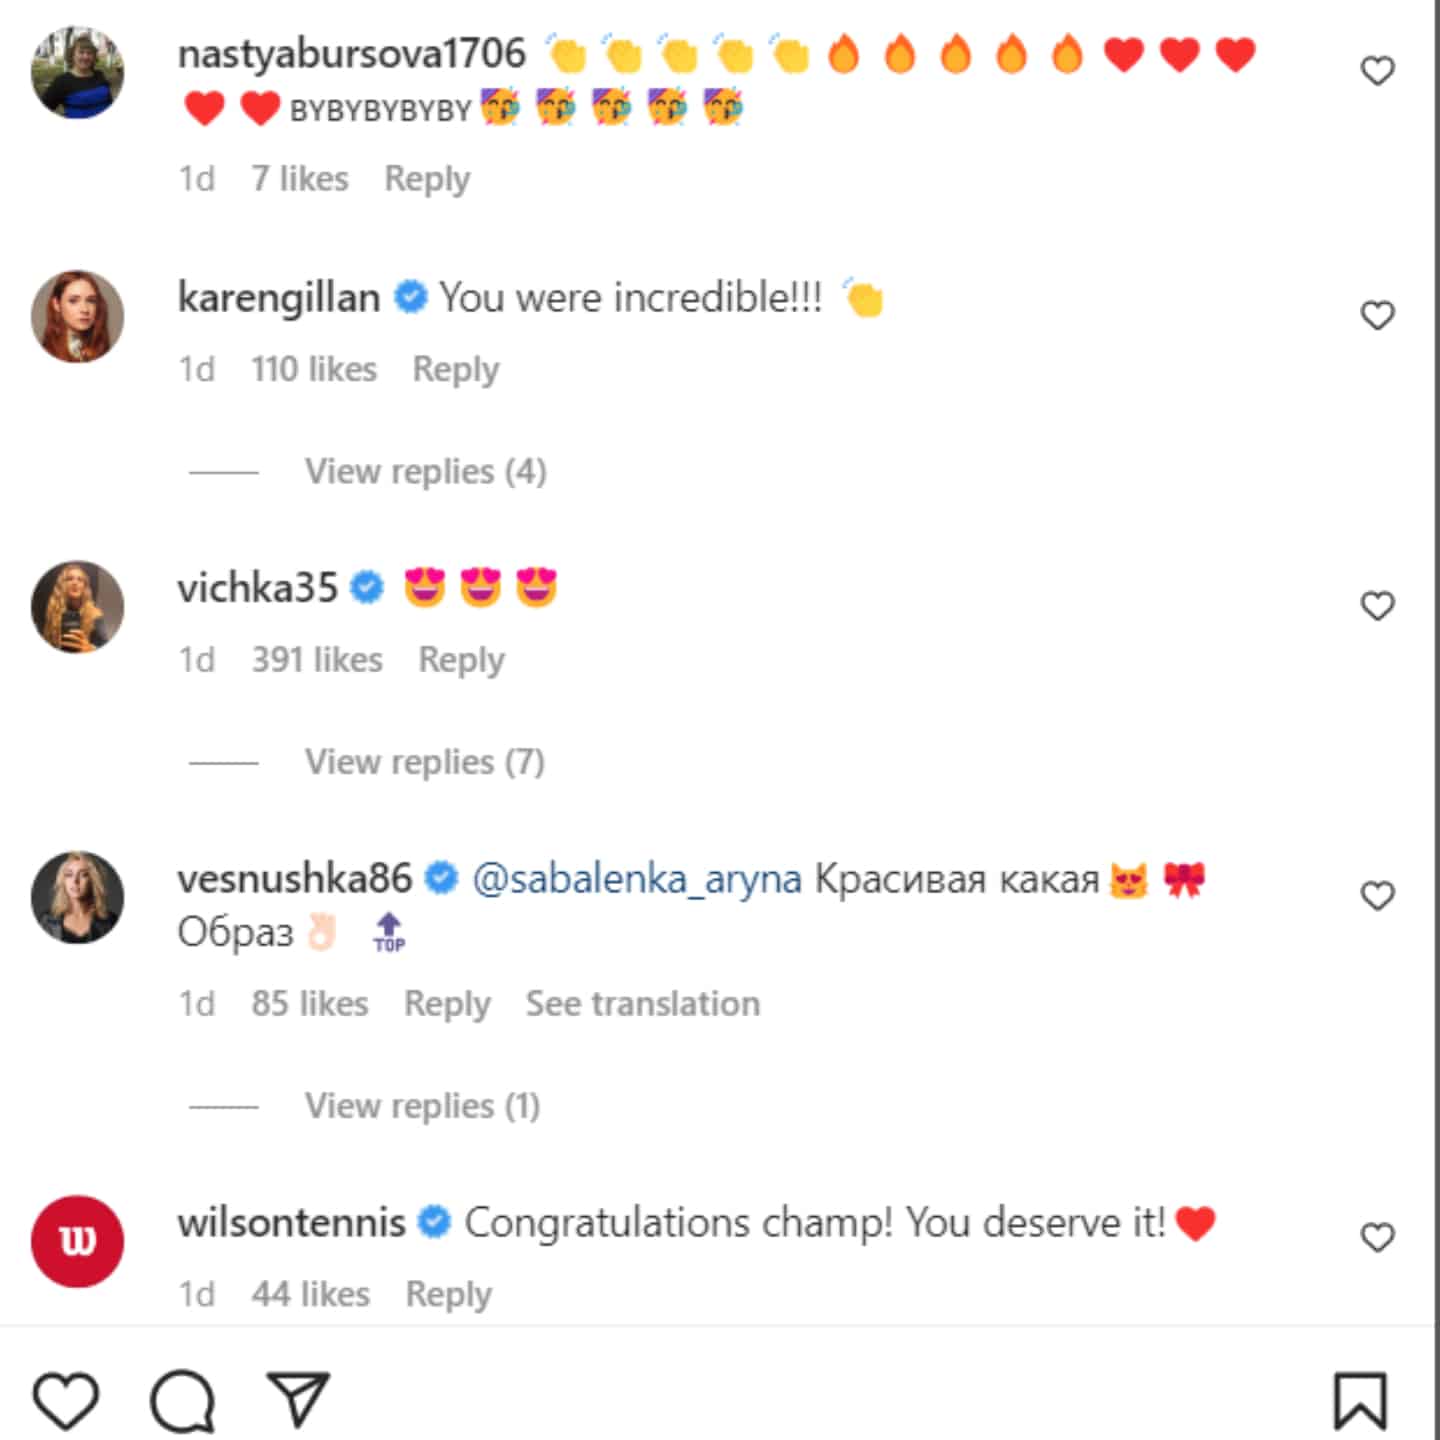Save post with bookmark icon
This screenshot has height=1440, width=1440.
pos(1360,1401)
